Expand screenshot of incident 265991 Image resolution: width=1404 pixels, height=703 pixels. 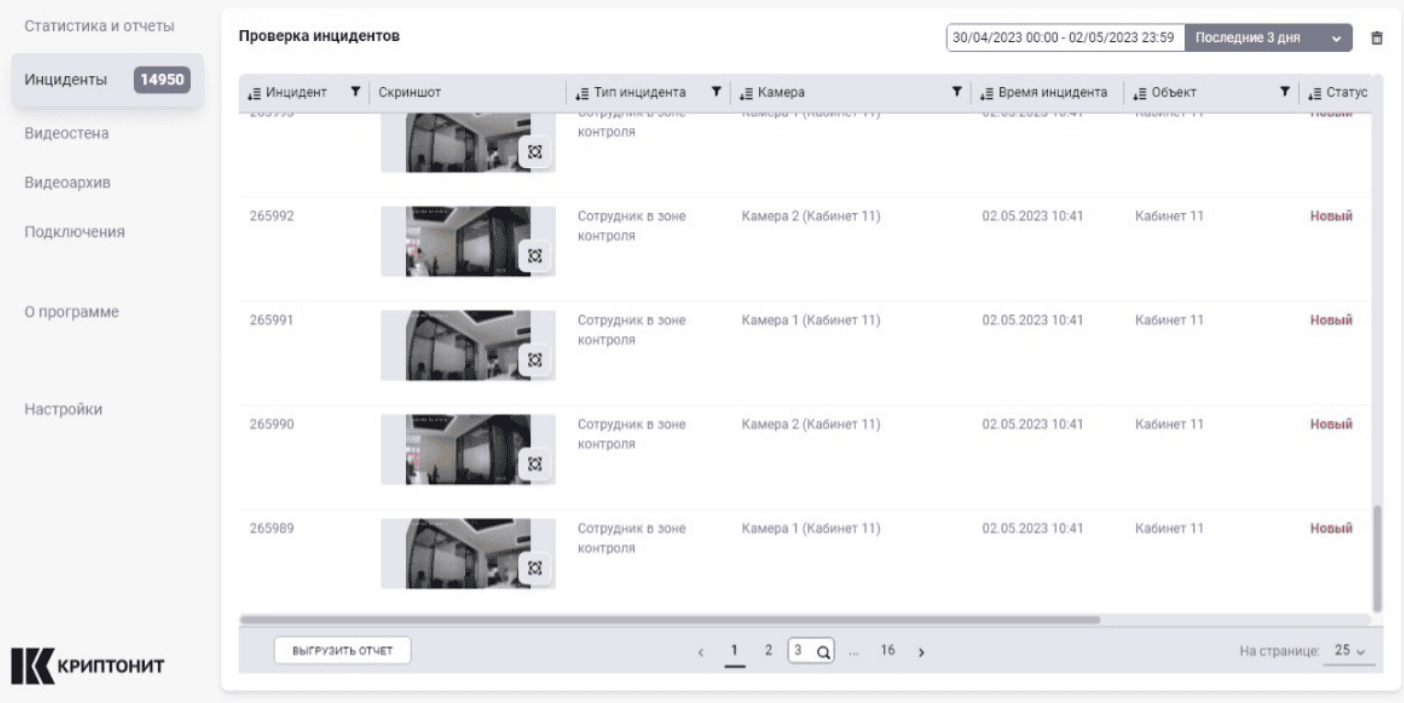point(535,359)
